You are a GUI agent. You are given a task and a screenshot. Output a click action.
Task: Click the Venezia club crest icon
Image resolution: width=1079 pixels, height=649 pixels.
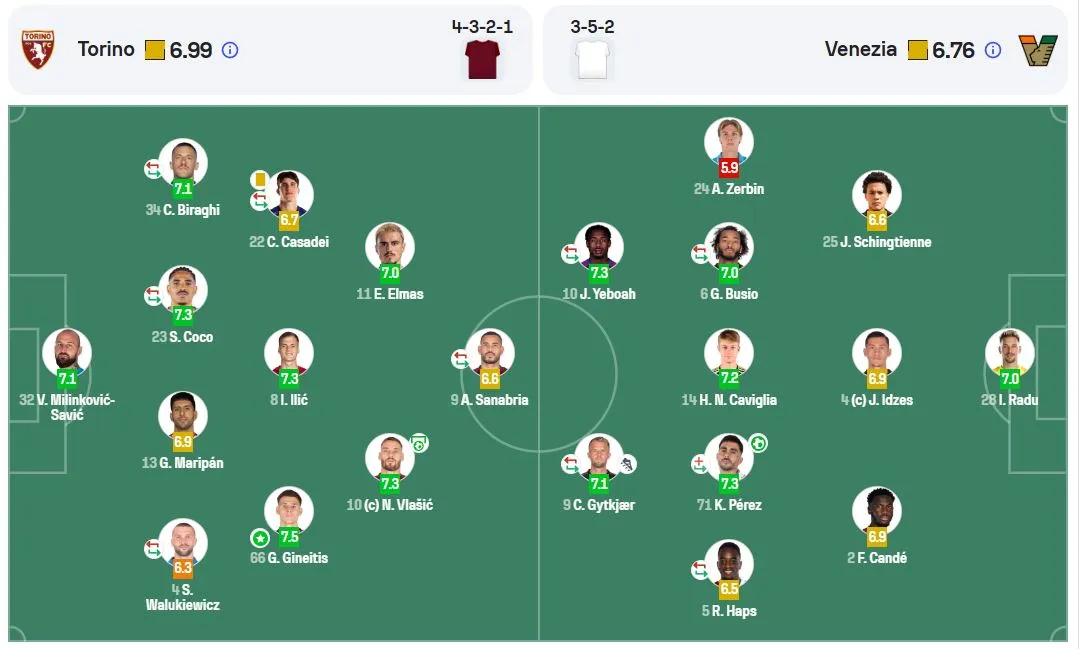(1038, 50)
